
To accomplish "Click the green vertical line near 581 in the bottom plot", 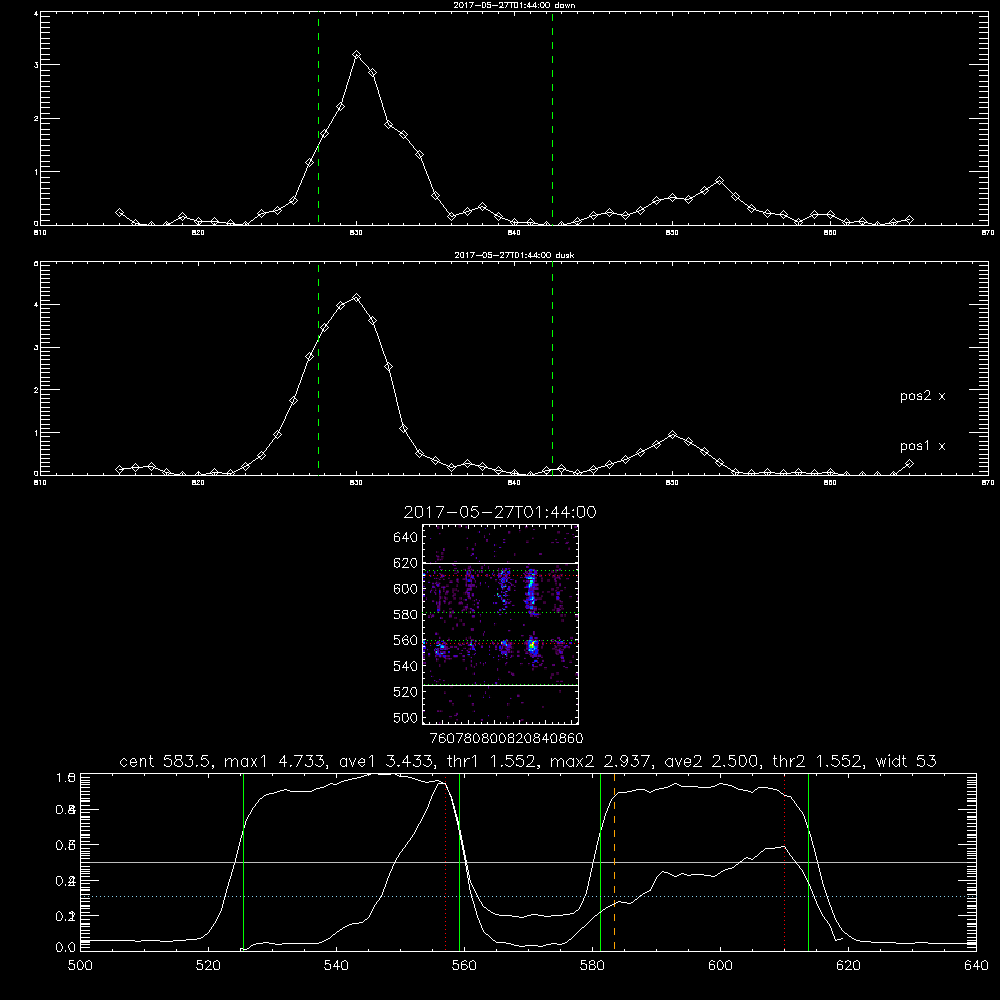I will click(600, 862).
